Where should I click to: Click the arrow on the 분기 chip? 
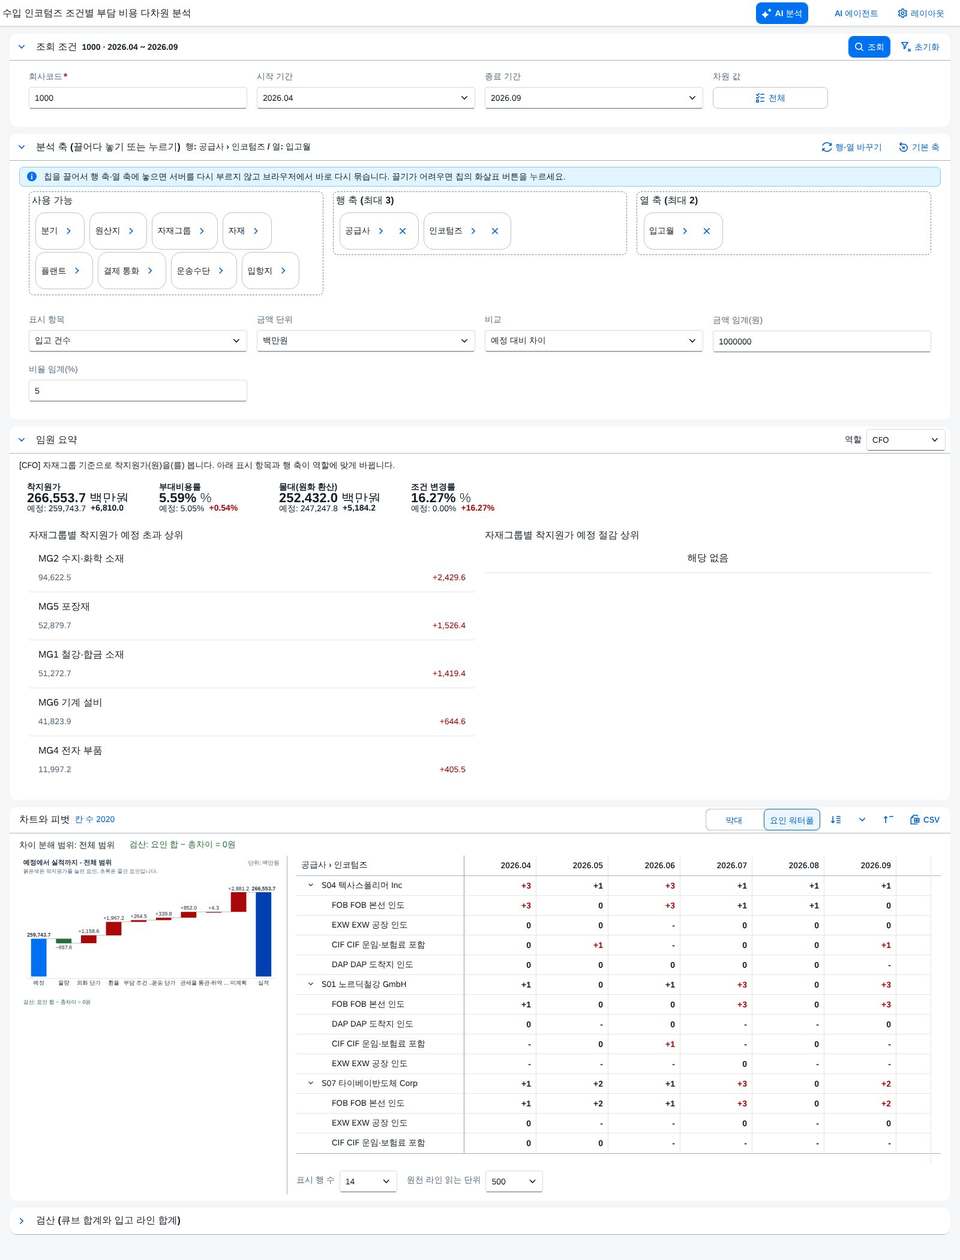[69, 231]
